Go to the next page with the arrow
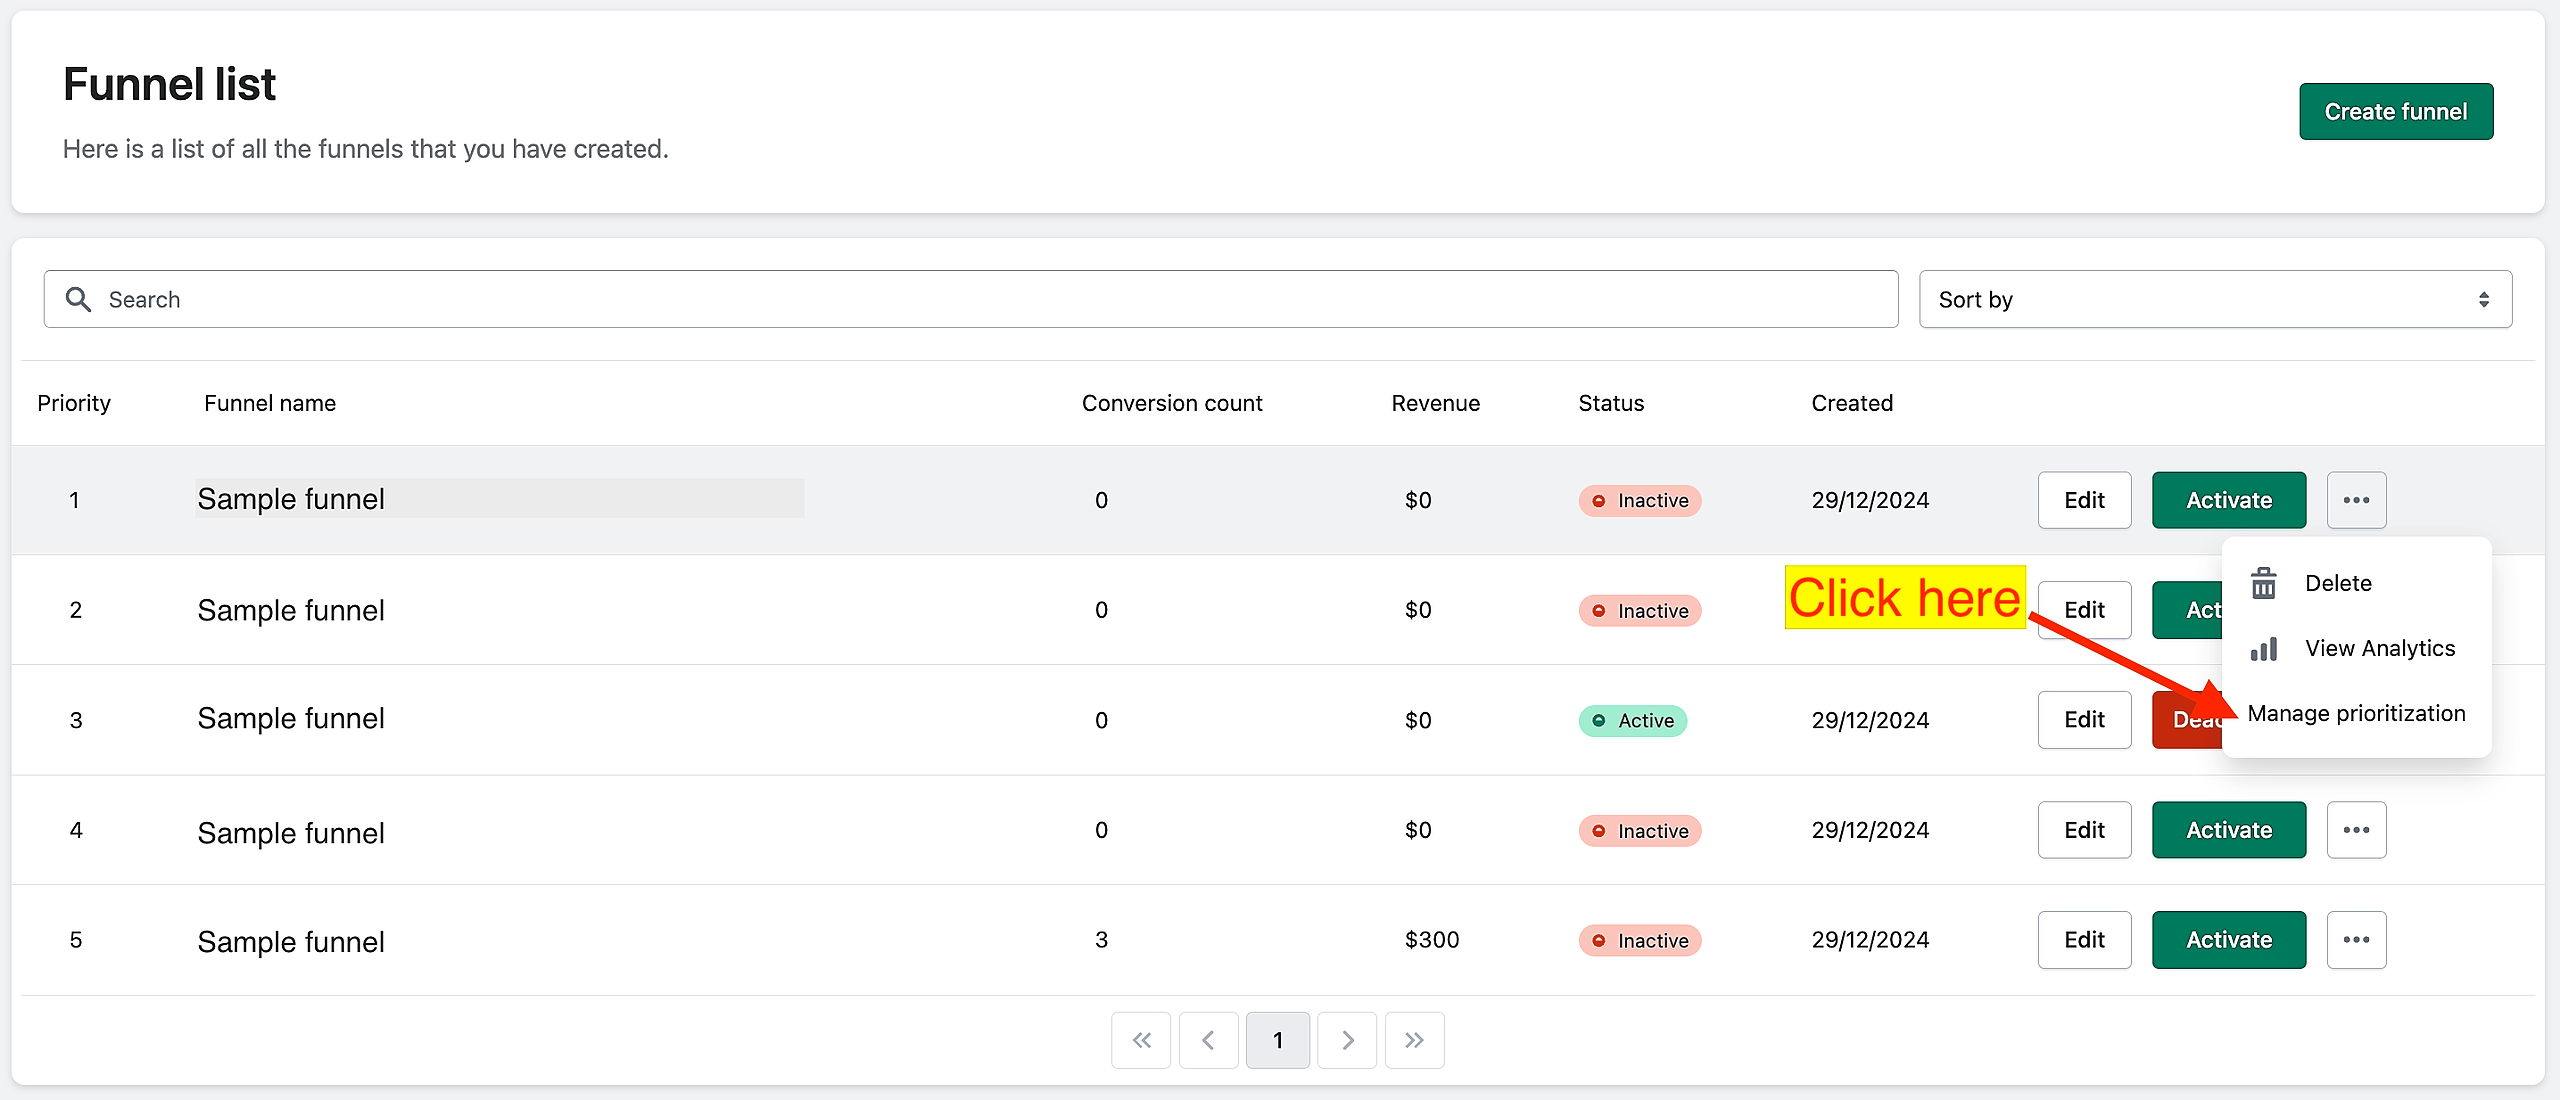Image resolution: width=2560 pixels, height=1100 pixels. 1347,1040
